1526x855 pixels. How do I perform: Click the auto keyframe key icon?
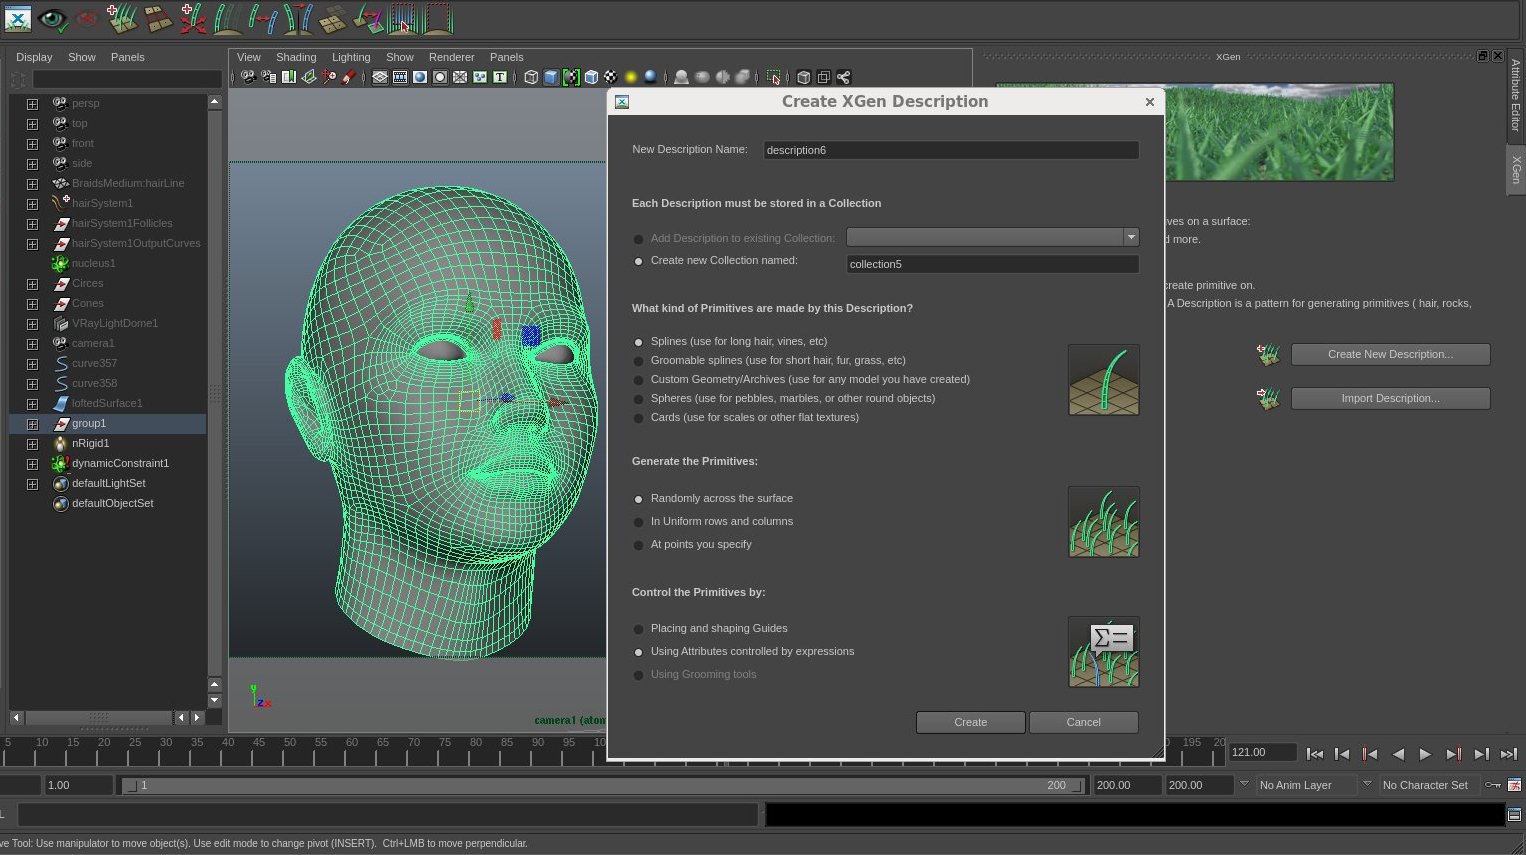[1492, 785]
